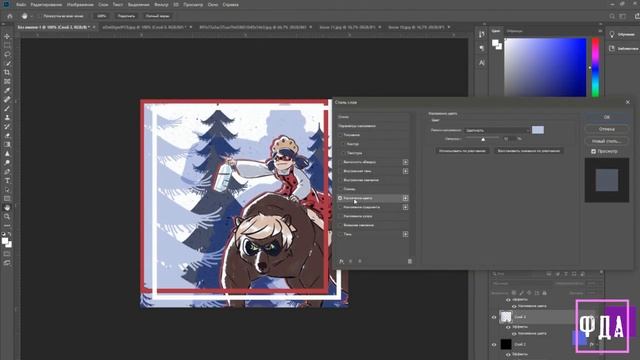Open the Обучение (Learn) panel

(623, 34)
